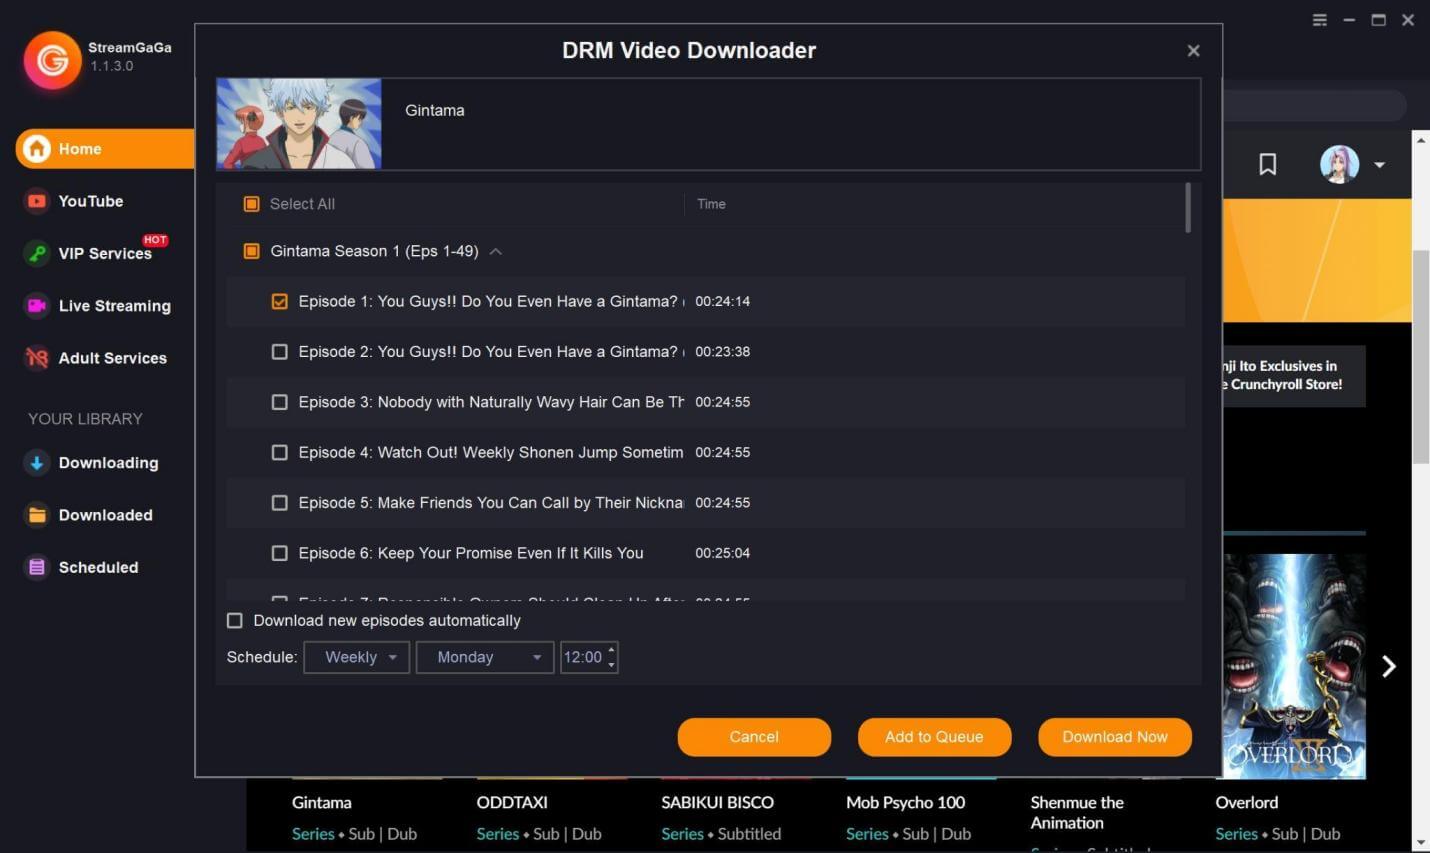The height and width of the screenshot is (853, 1430).
Task: Click the episode list scrollbar
Action: coord(1188,208)
